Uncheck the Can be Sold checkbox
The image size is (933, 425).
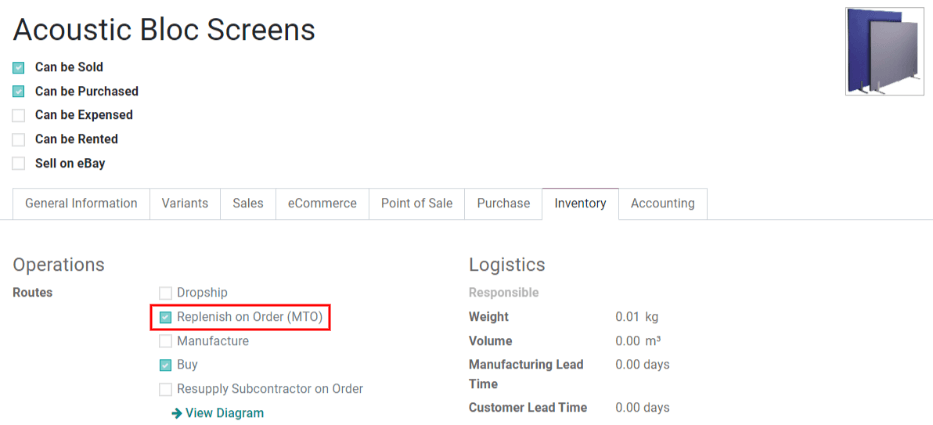tap(18, 68)
